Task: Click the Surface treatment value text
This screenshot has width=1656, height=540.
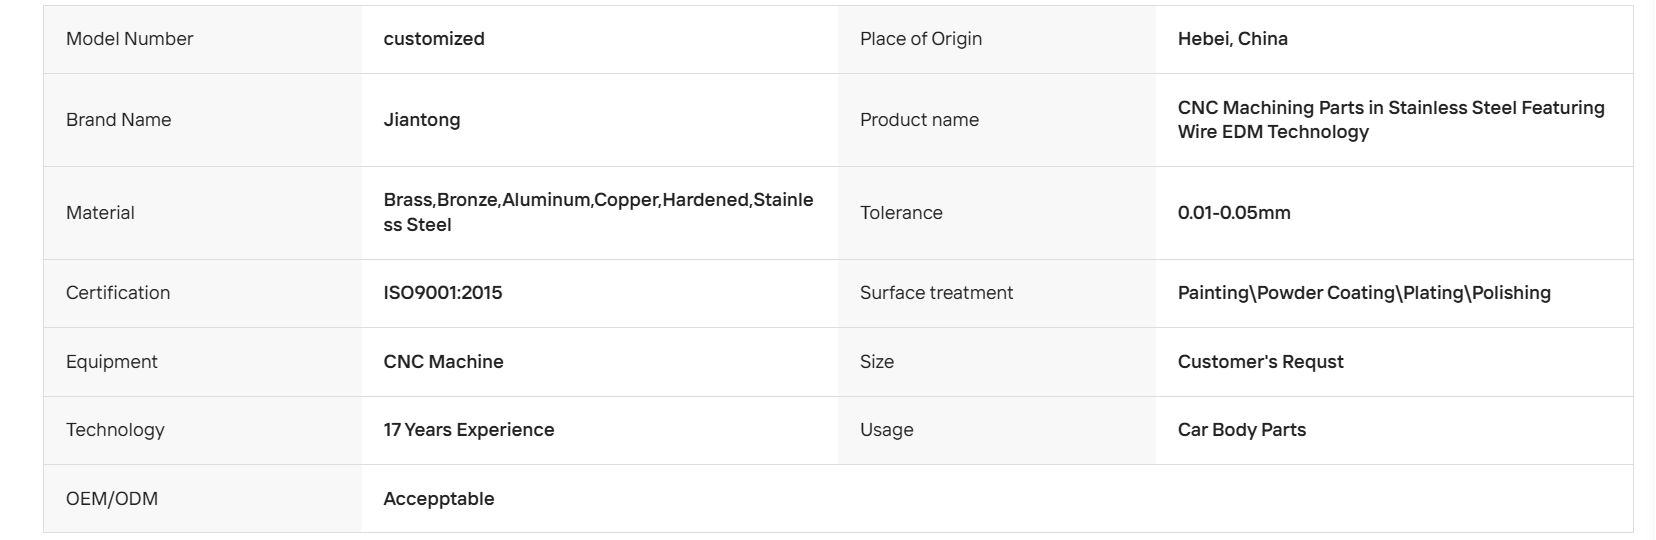Action: point(1364,293)
